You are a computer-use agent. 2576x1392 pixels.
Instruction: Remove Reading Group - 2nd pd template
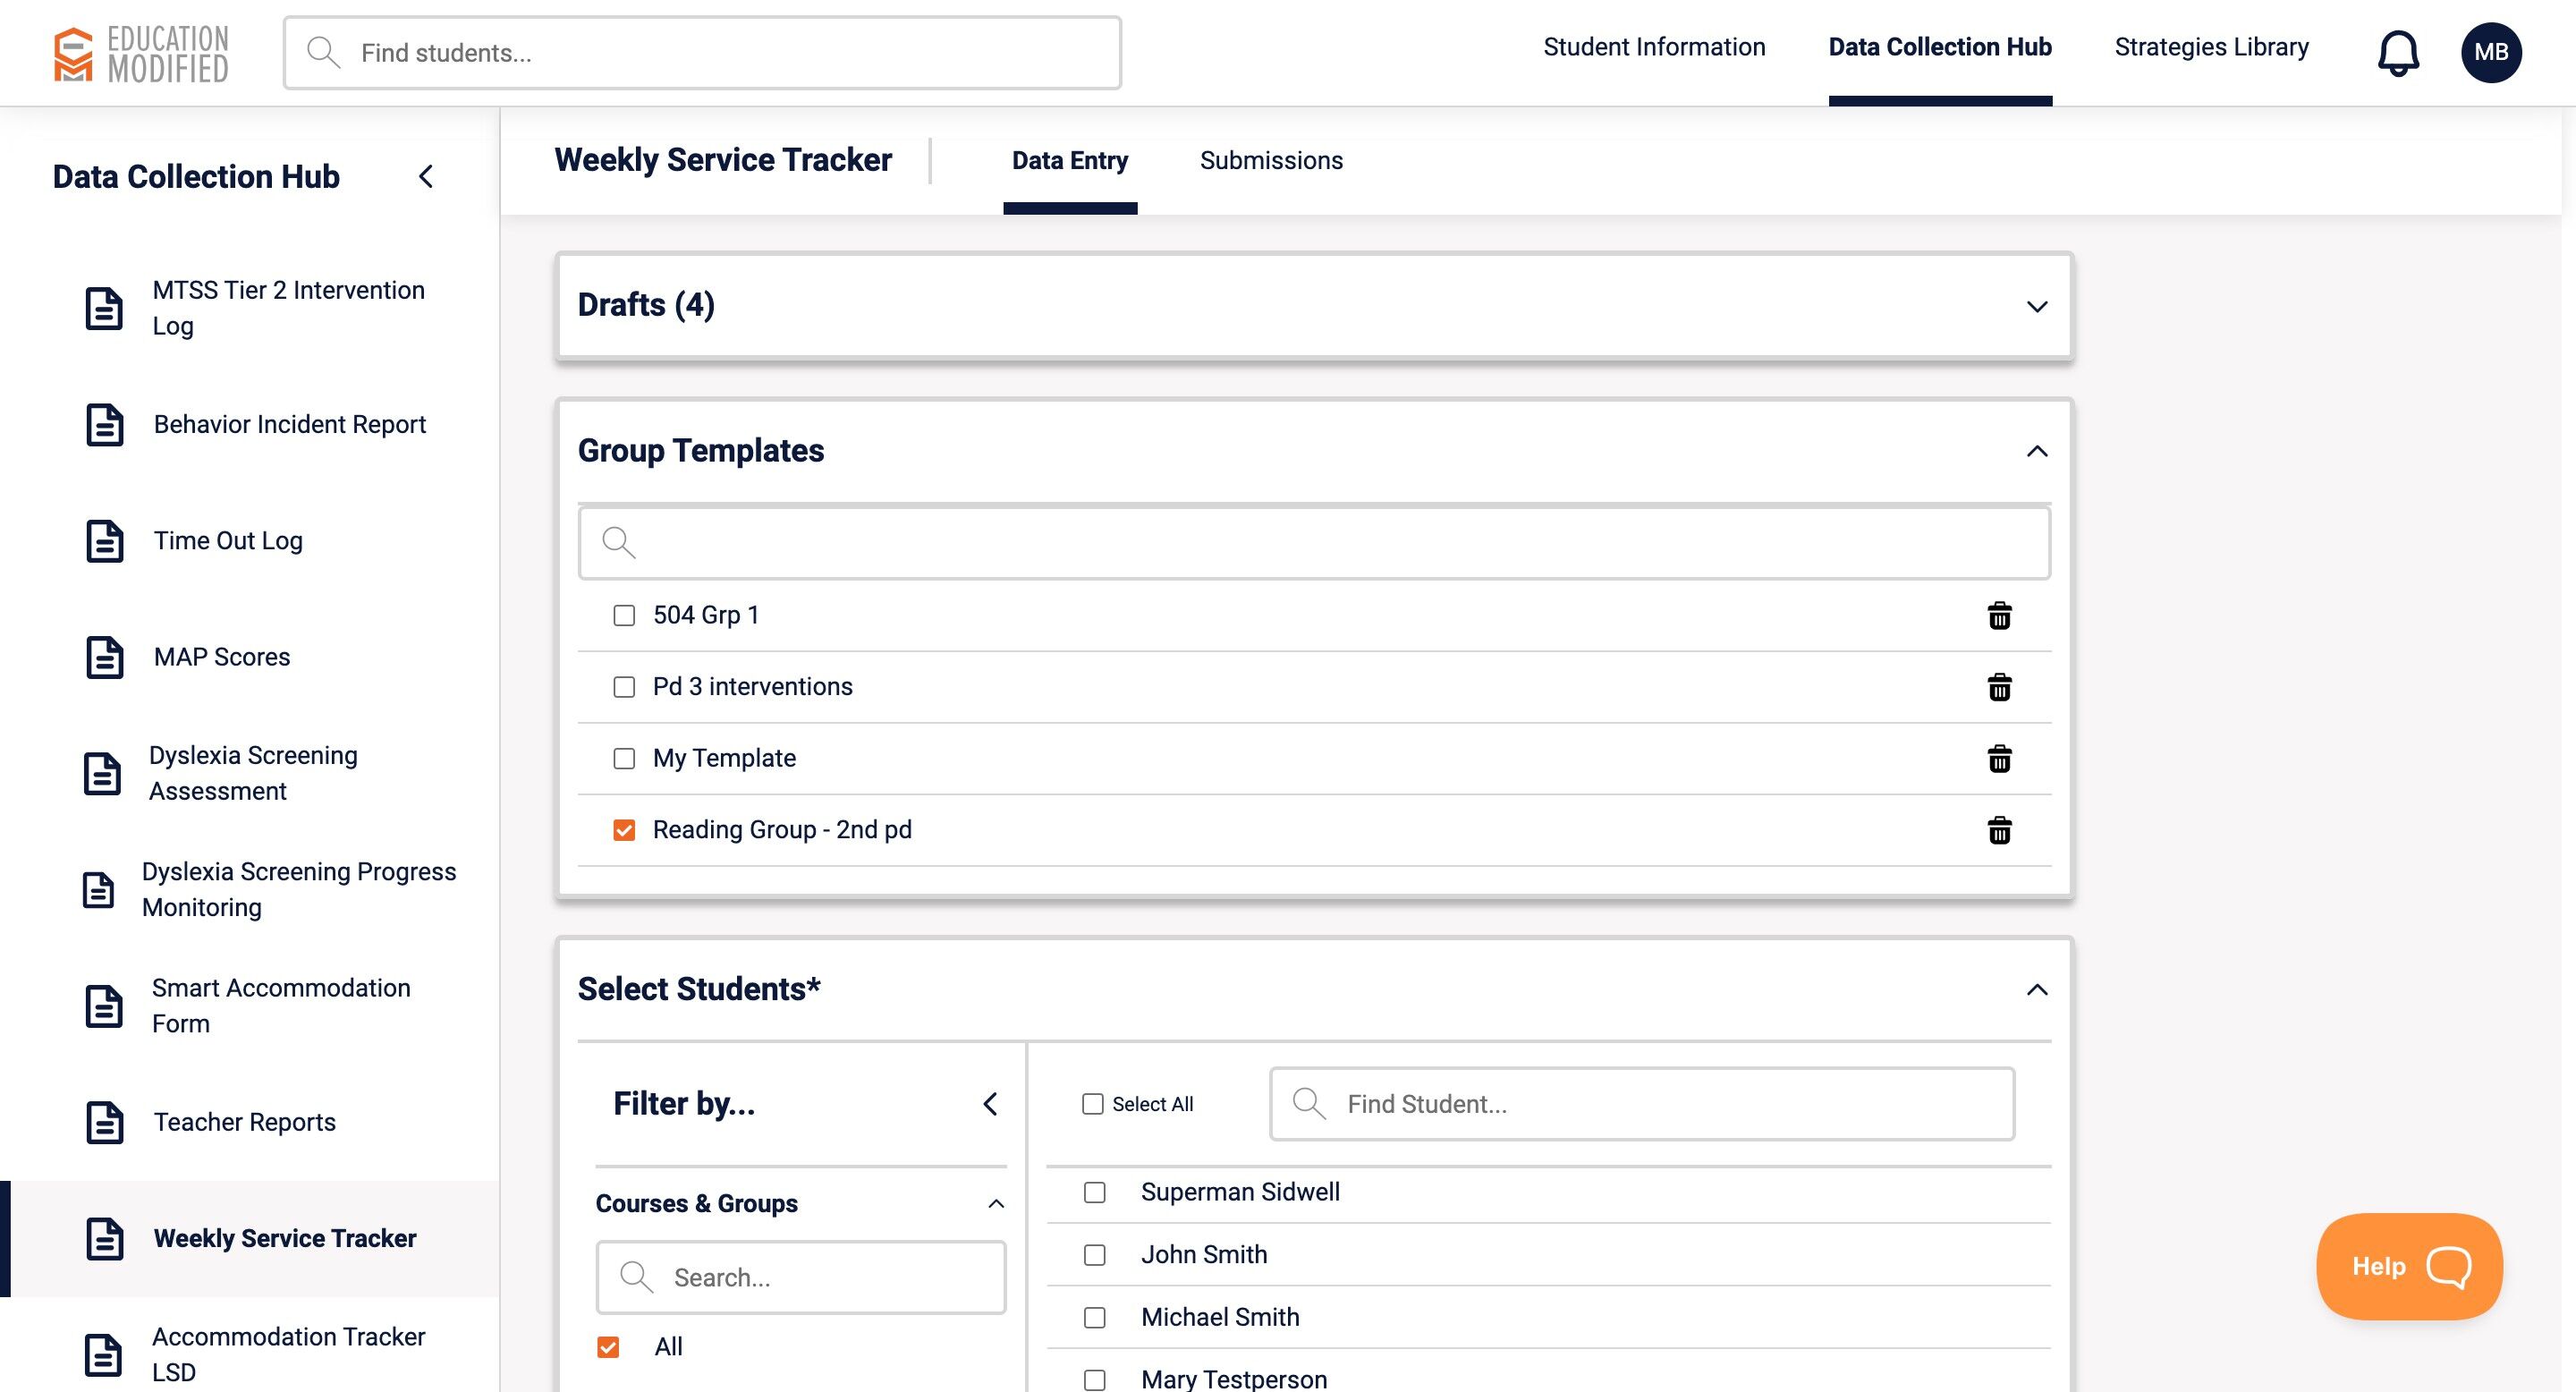1999,830
